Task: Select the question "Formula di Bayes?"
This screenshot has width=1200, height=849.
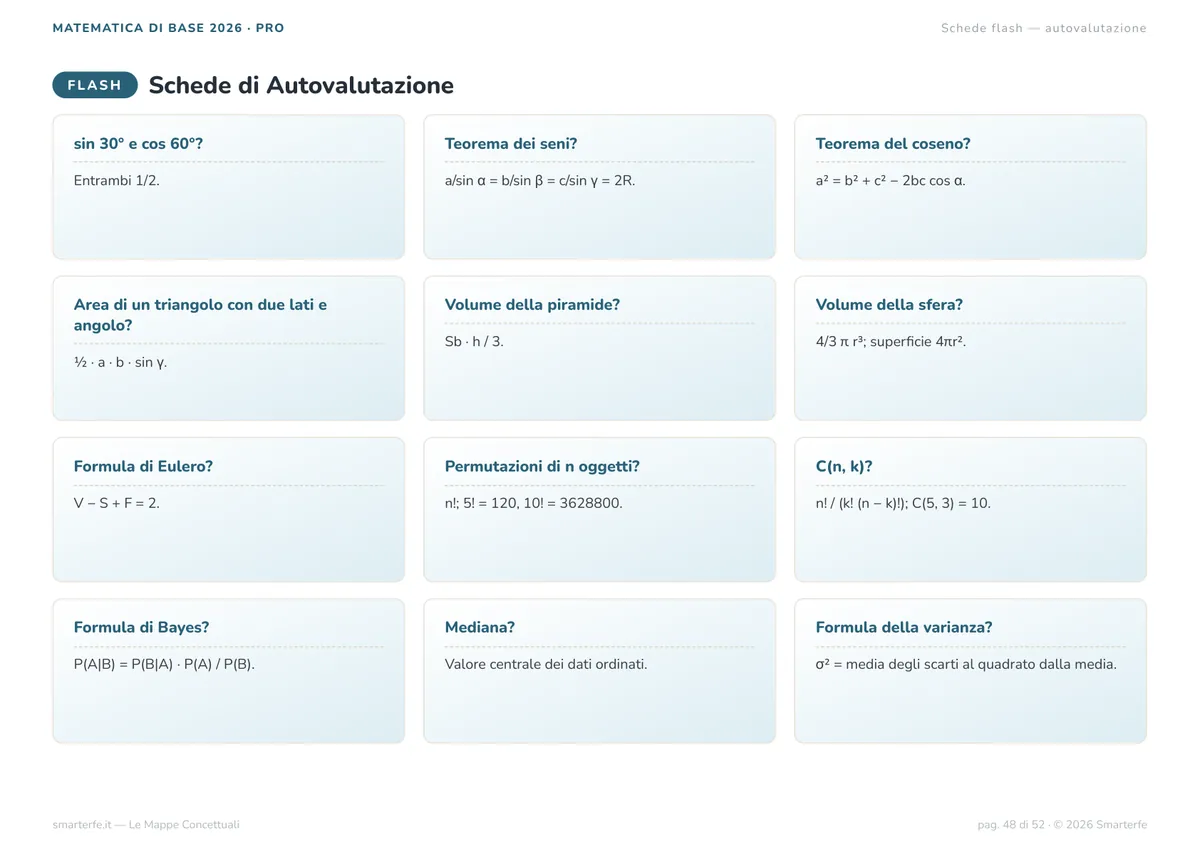Action: [x=141, y=627]
